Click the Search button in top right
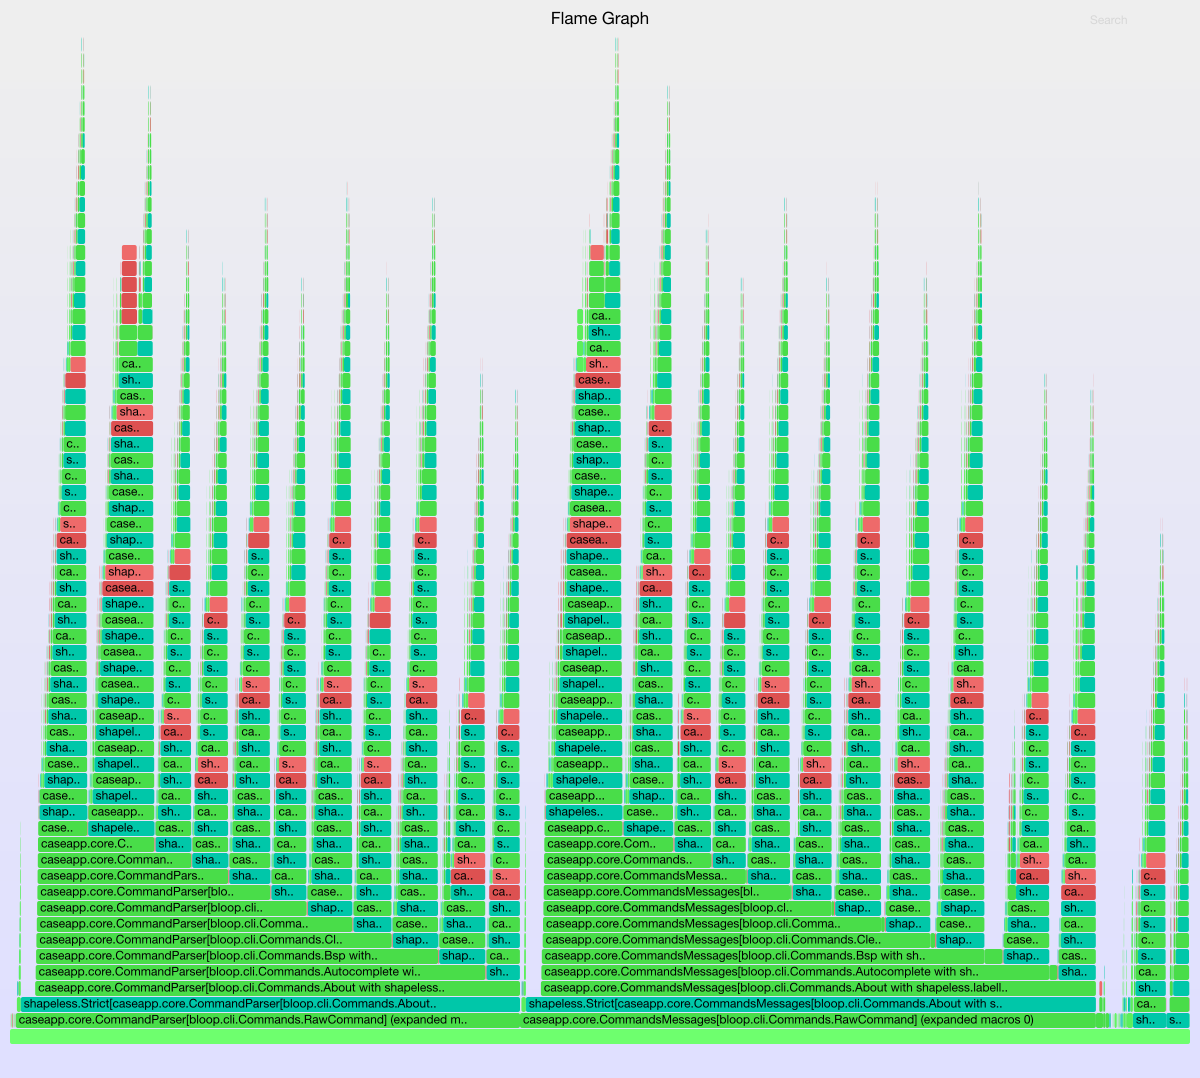 tap(1108, 20)
